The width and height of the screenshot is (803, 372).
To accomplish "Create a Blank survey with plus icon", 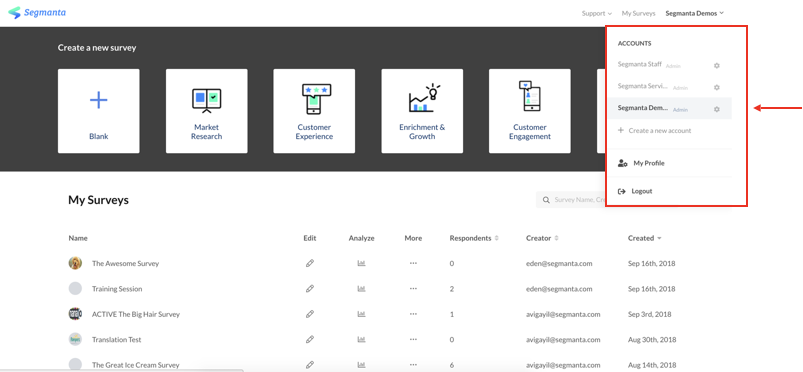I will (x=98, y=111).
